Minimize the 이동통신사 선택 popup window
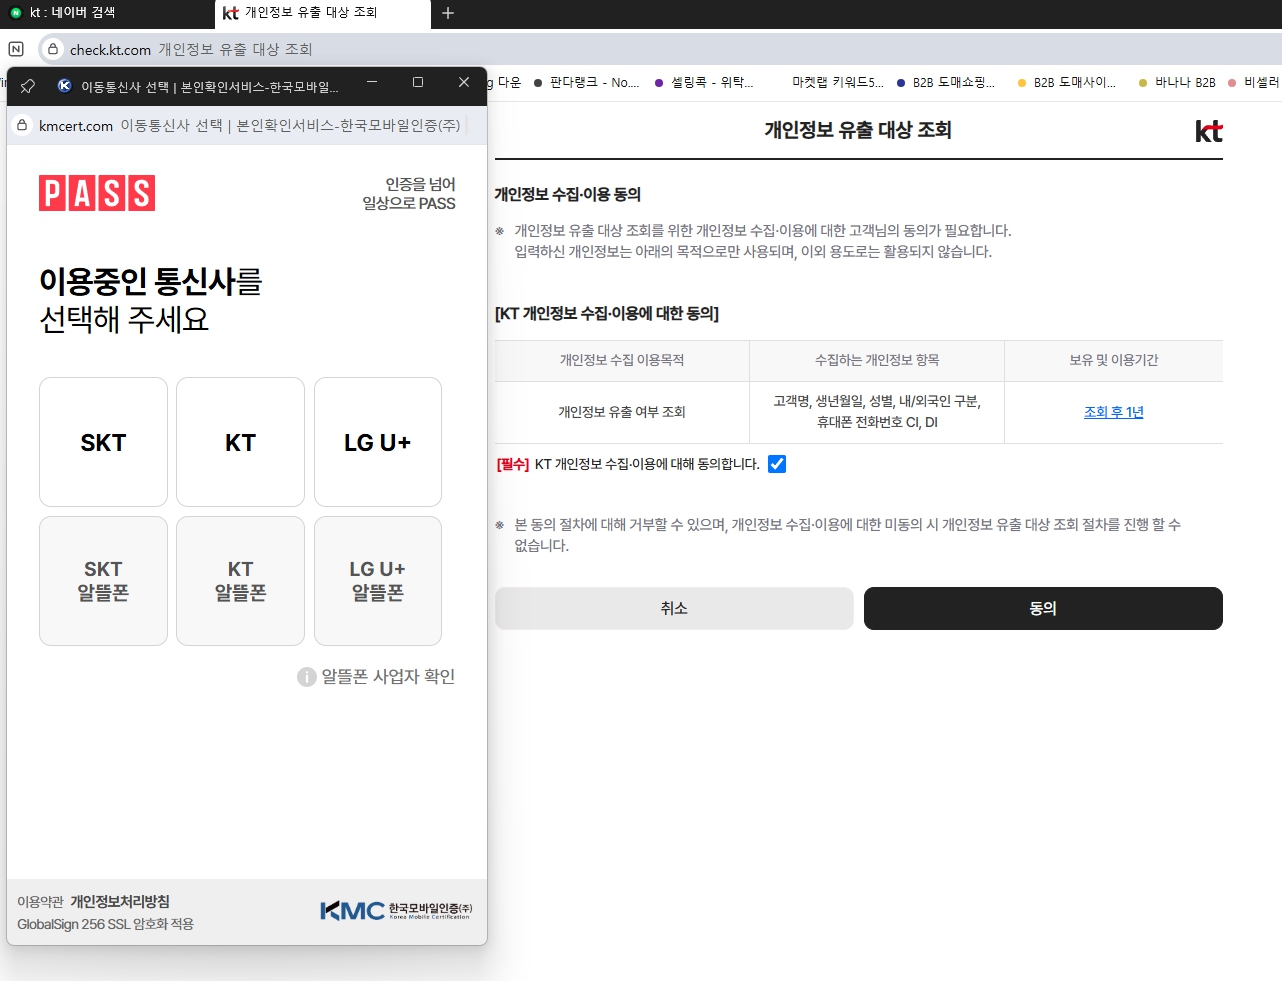The height and width of the screenshot is (981, 1282). (x=372, y=82)
